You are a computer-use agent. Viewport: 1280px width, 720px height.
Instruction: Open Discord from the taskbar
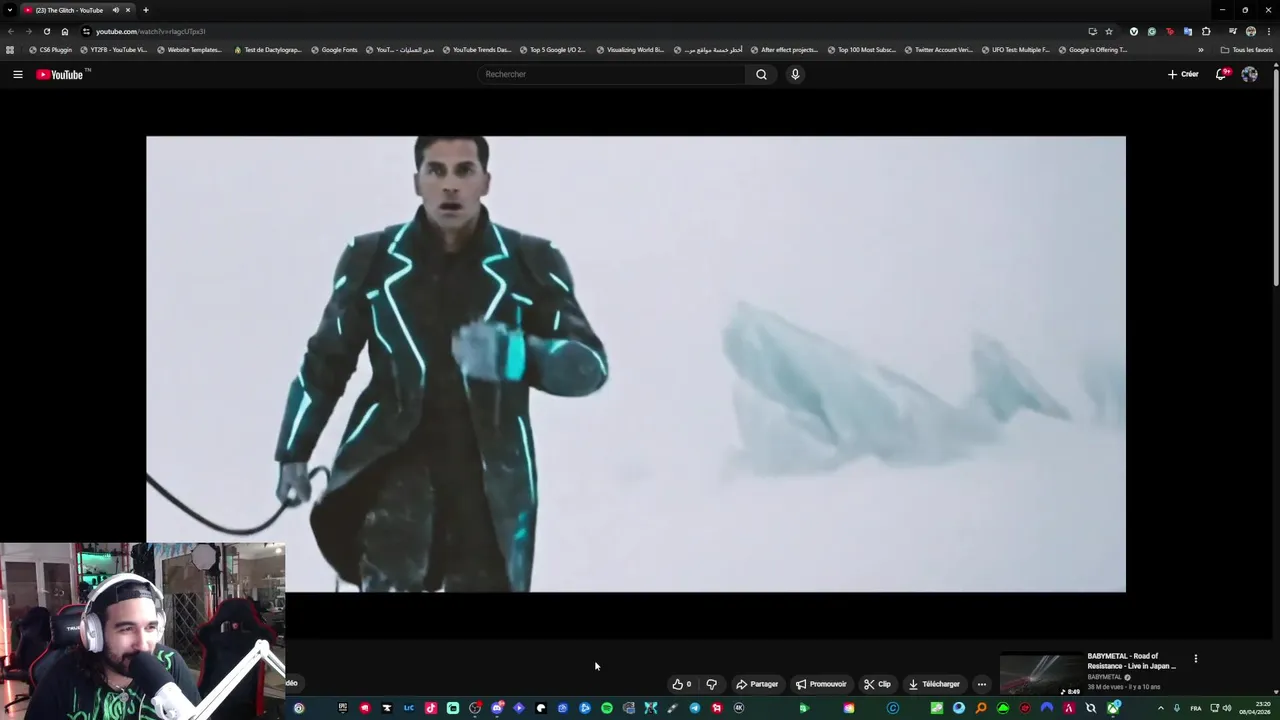(x=497, y=708)
